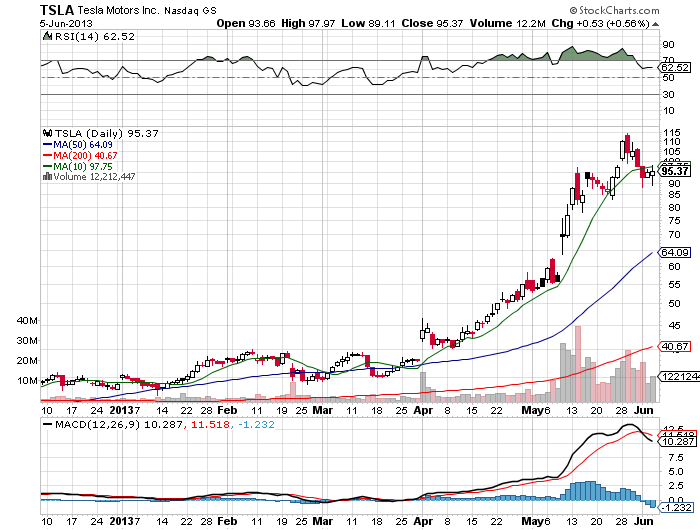Click the 'High 97.97' value
This screenshot has width=700, height=530.
(308, 23)
